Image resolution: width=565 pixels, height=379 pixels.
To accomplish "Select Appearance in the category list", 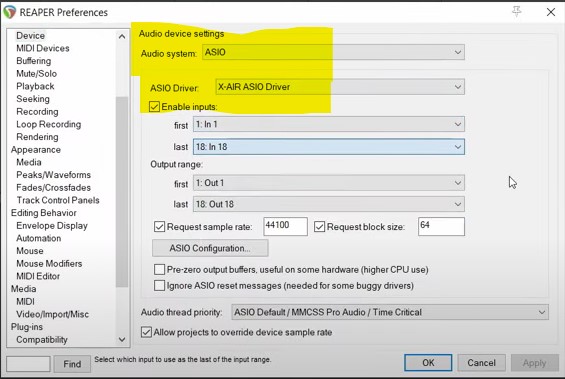I will coord(36,150).
